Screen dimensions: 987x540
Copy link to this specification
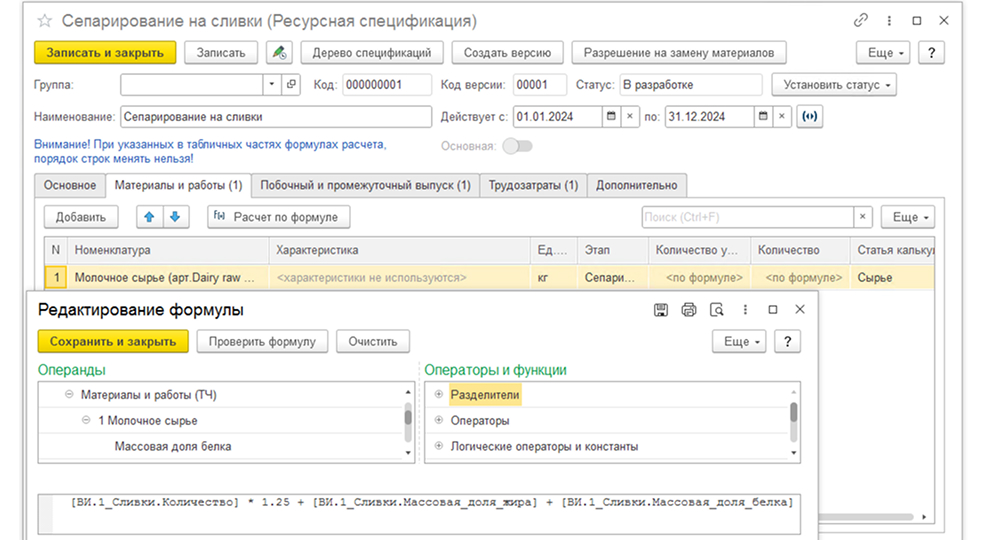860,20
